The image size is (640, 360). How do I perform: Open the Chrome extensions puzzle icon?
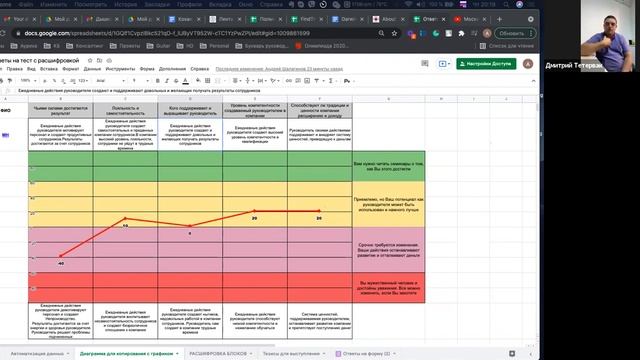coord(461,33)
